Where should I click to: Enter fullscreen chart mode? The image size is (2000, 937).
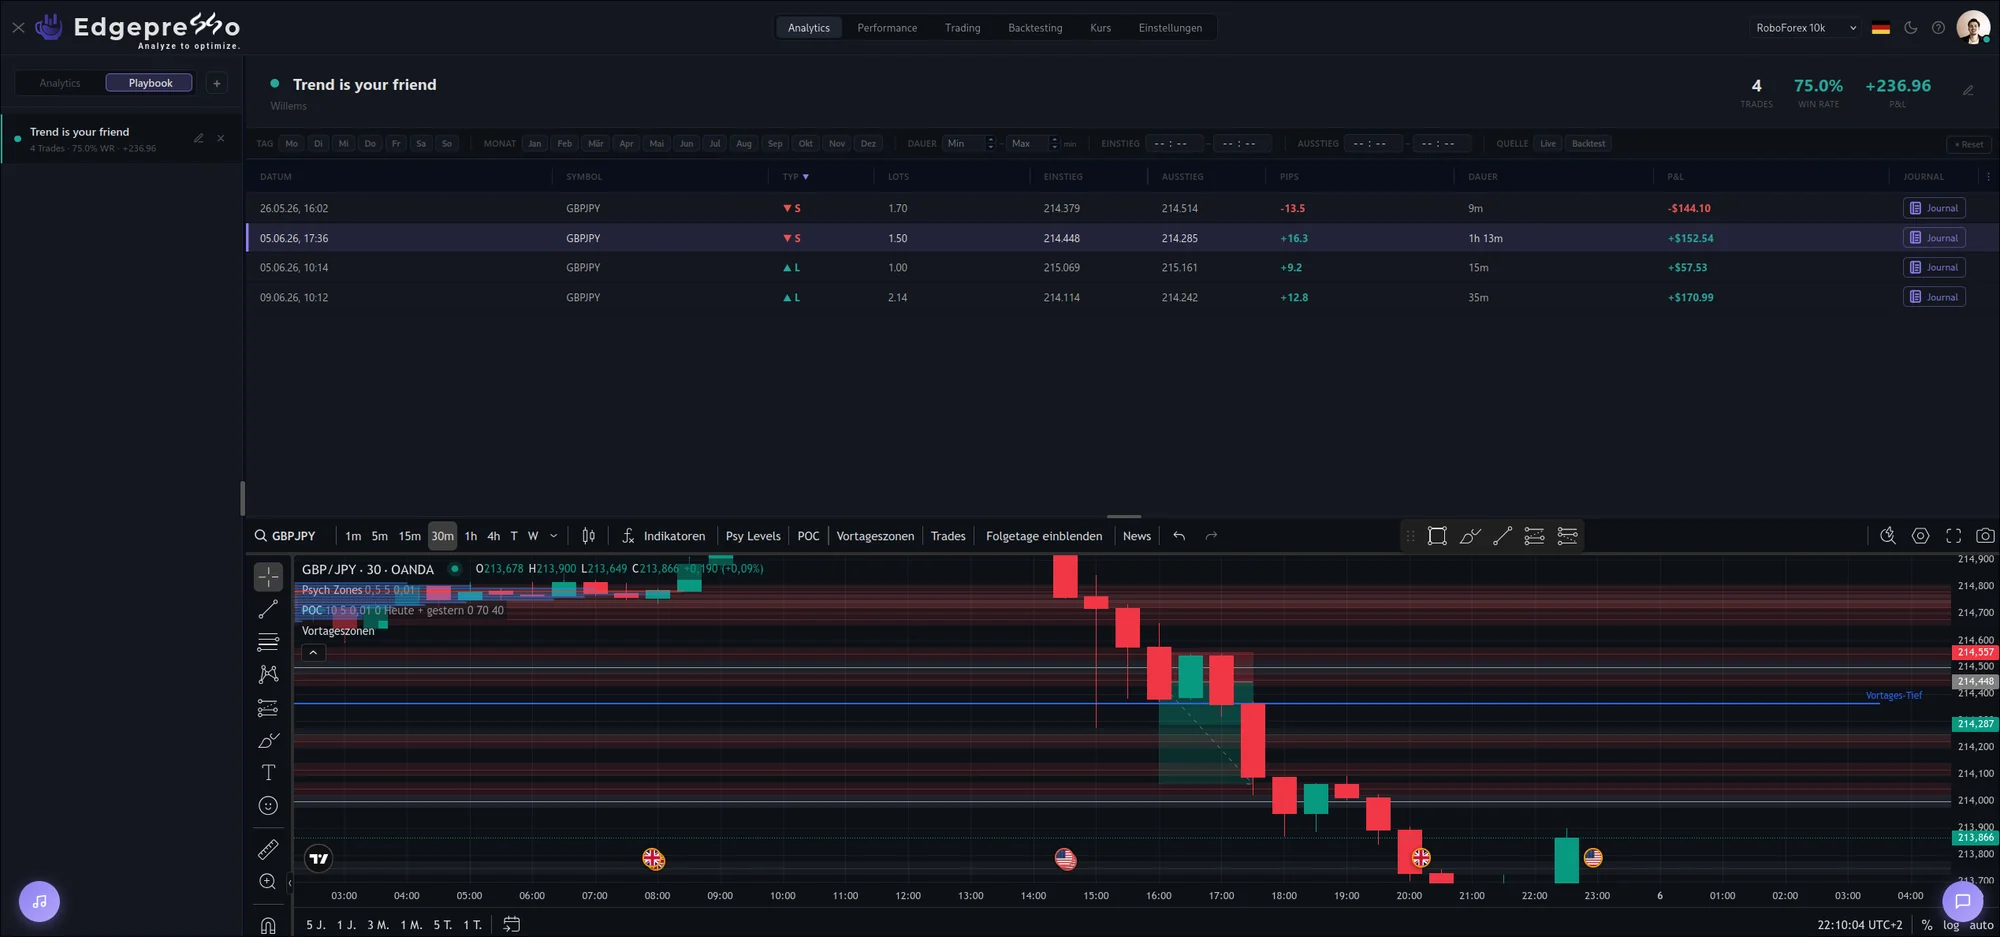[1953, 536]
